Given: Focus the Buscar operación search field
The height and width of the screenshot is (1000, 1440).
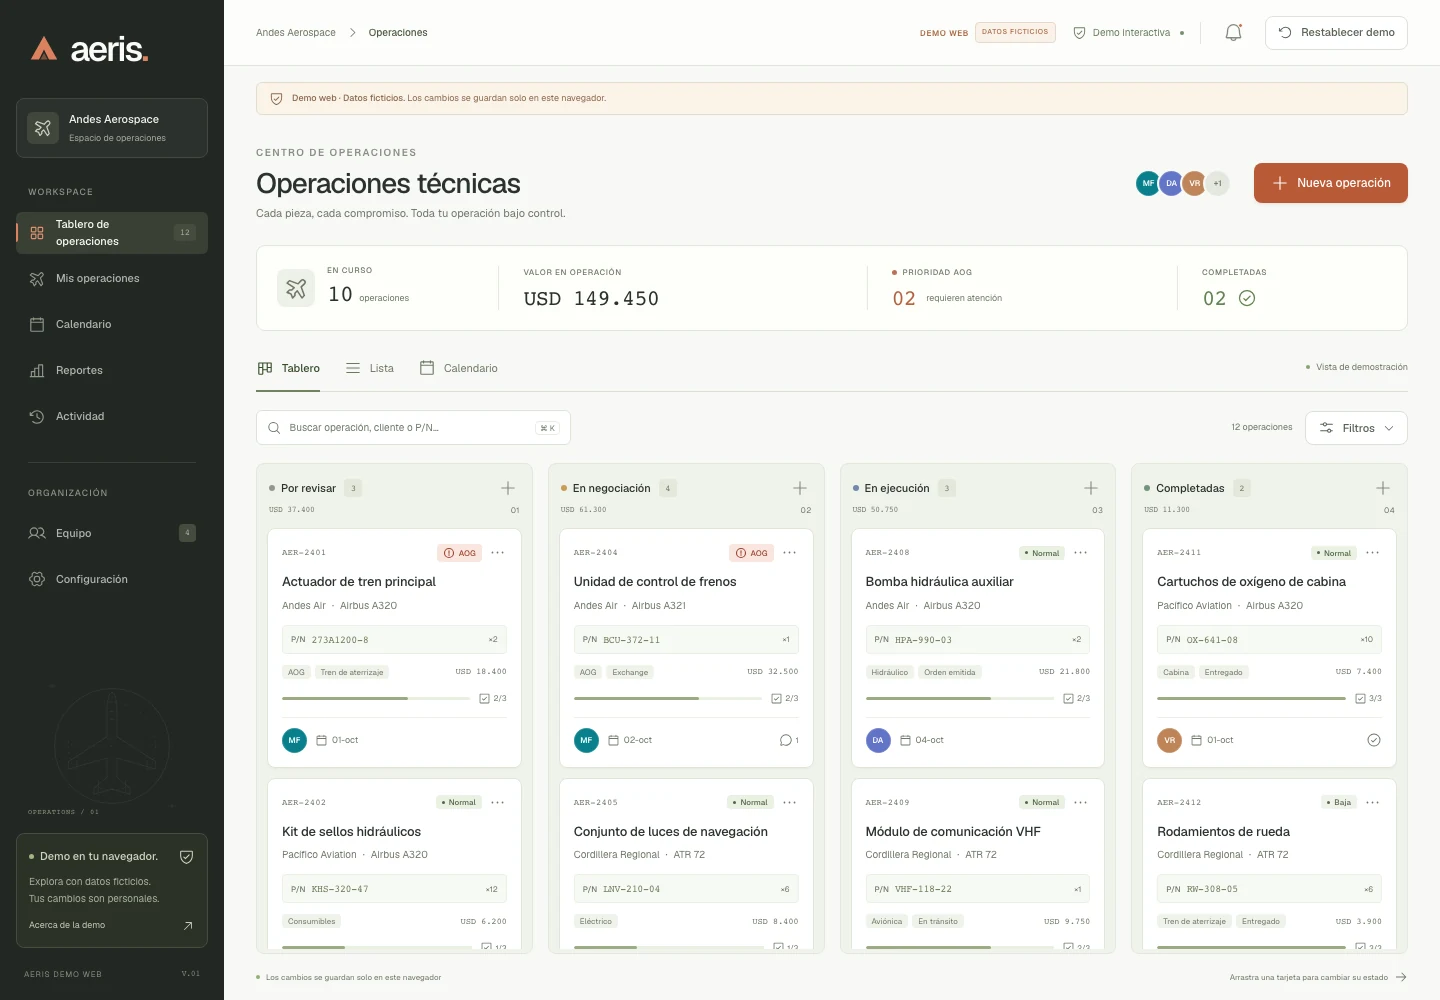Looking at the screenshot, I should (413, 428).
